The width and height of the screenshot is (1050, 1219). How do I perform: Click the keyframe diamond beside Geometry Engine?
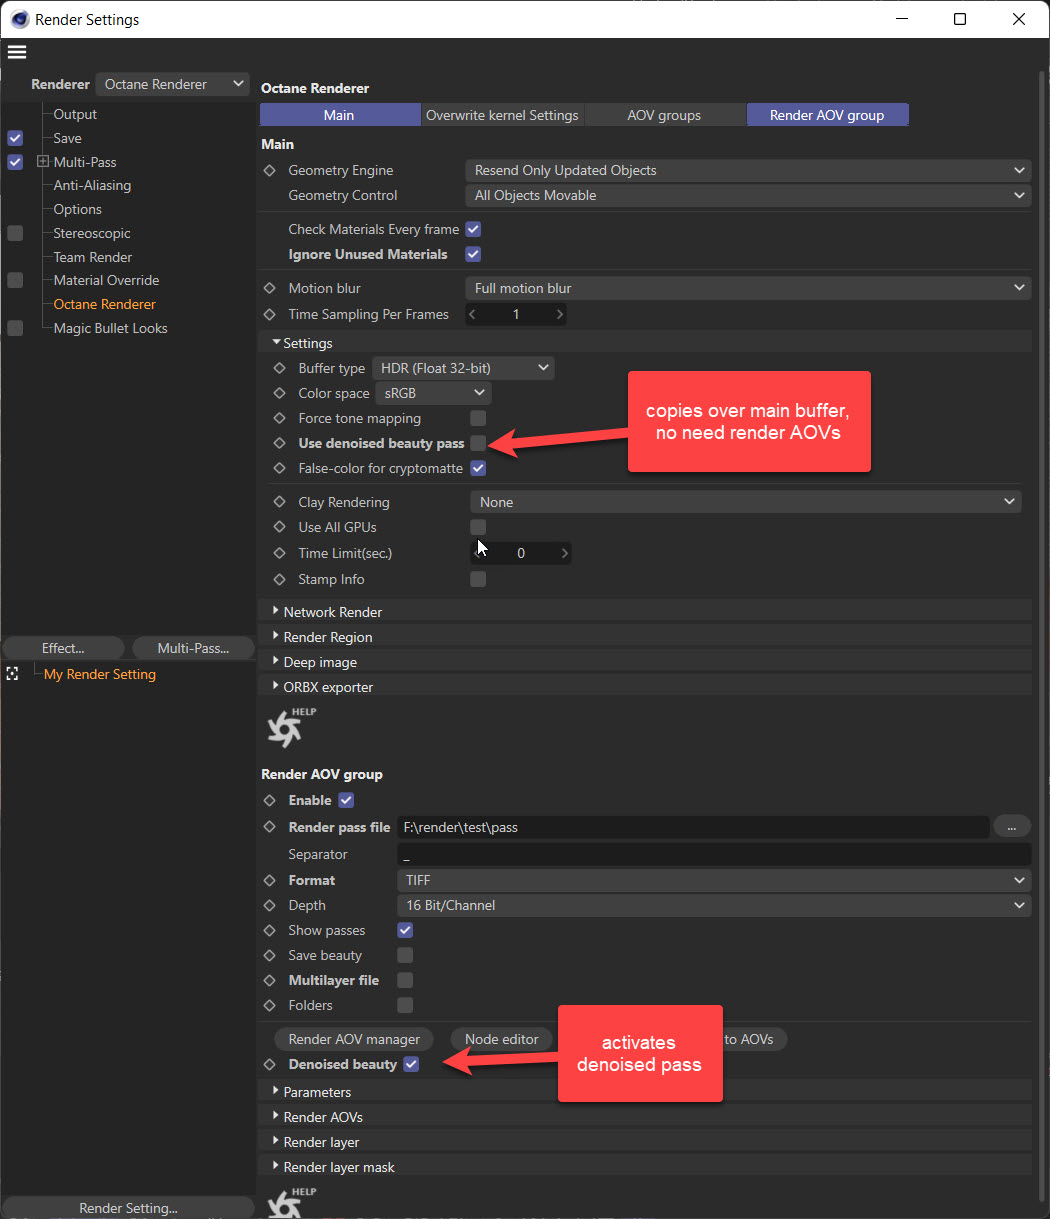pos(269,171)
